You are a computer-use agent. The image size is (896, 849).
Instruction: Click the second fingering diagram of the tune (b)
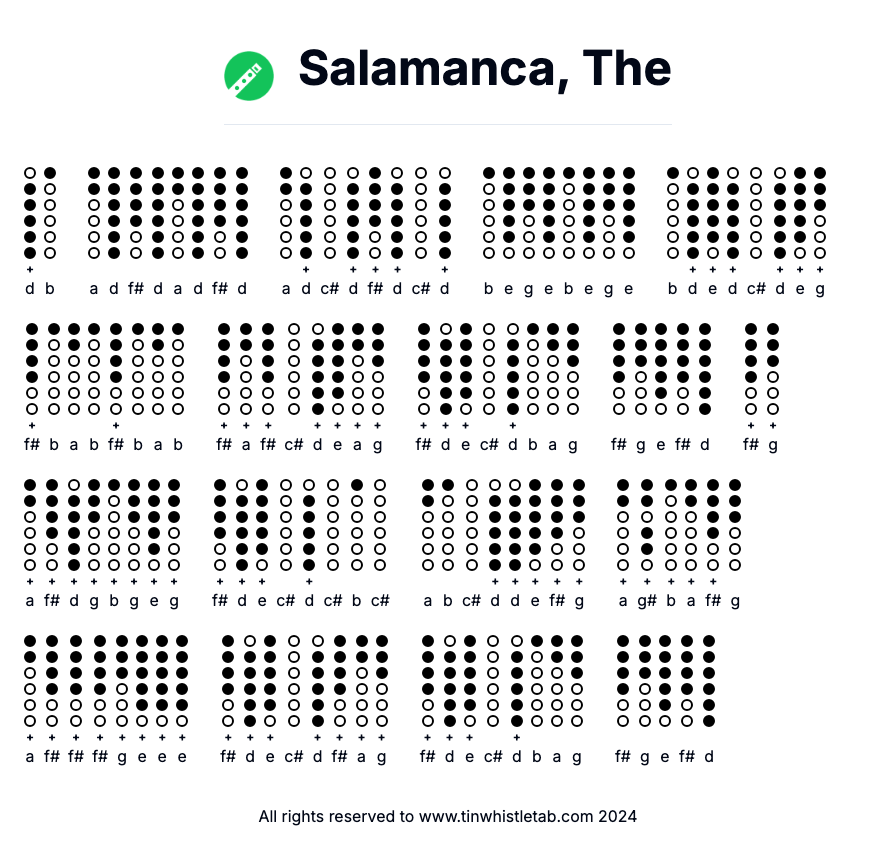coord(50,212)
